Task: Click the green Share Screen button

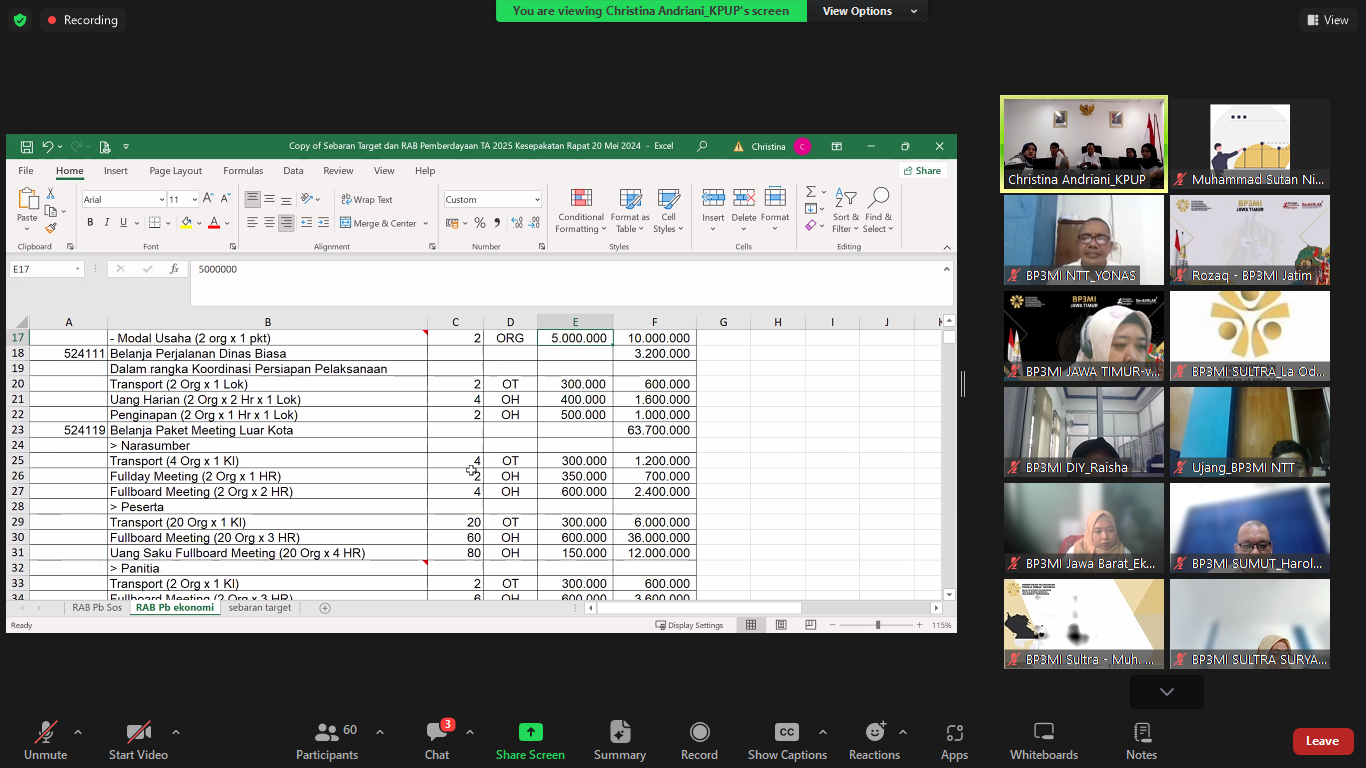Action: click(530, 740)
